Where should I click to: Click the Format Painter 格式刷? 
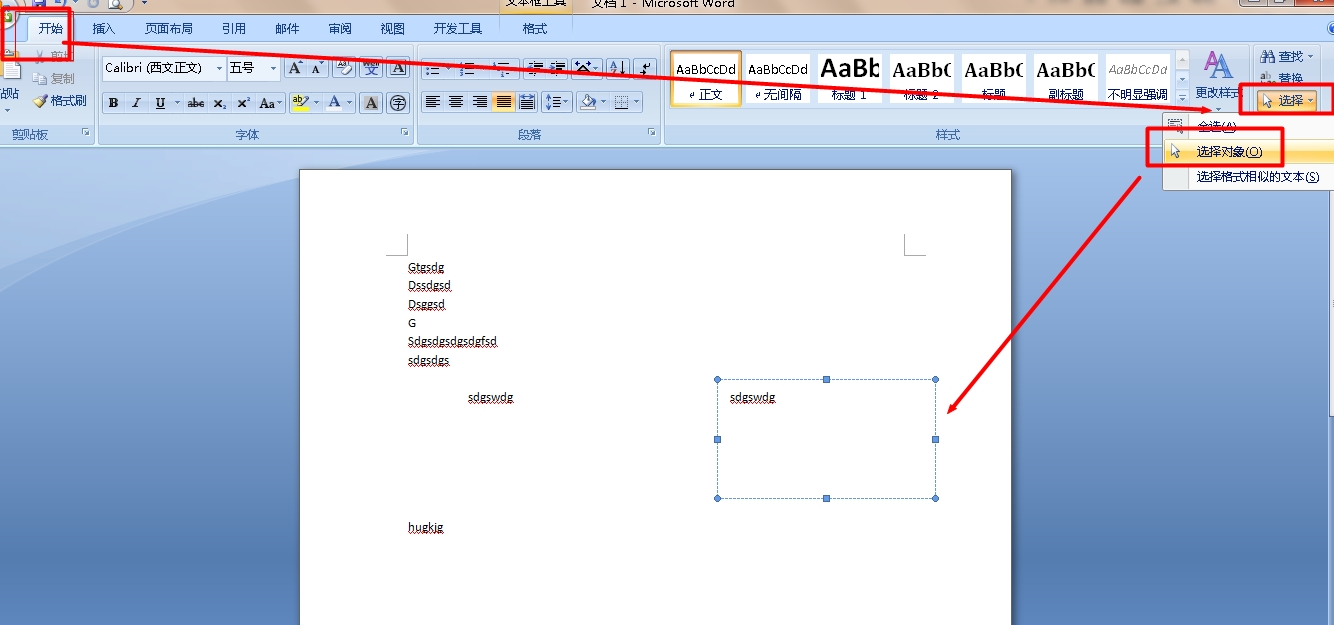(x=60, y=101)
